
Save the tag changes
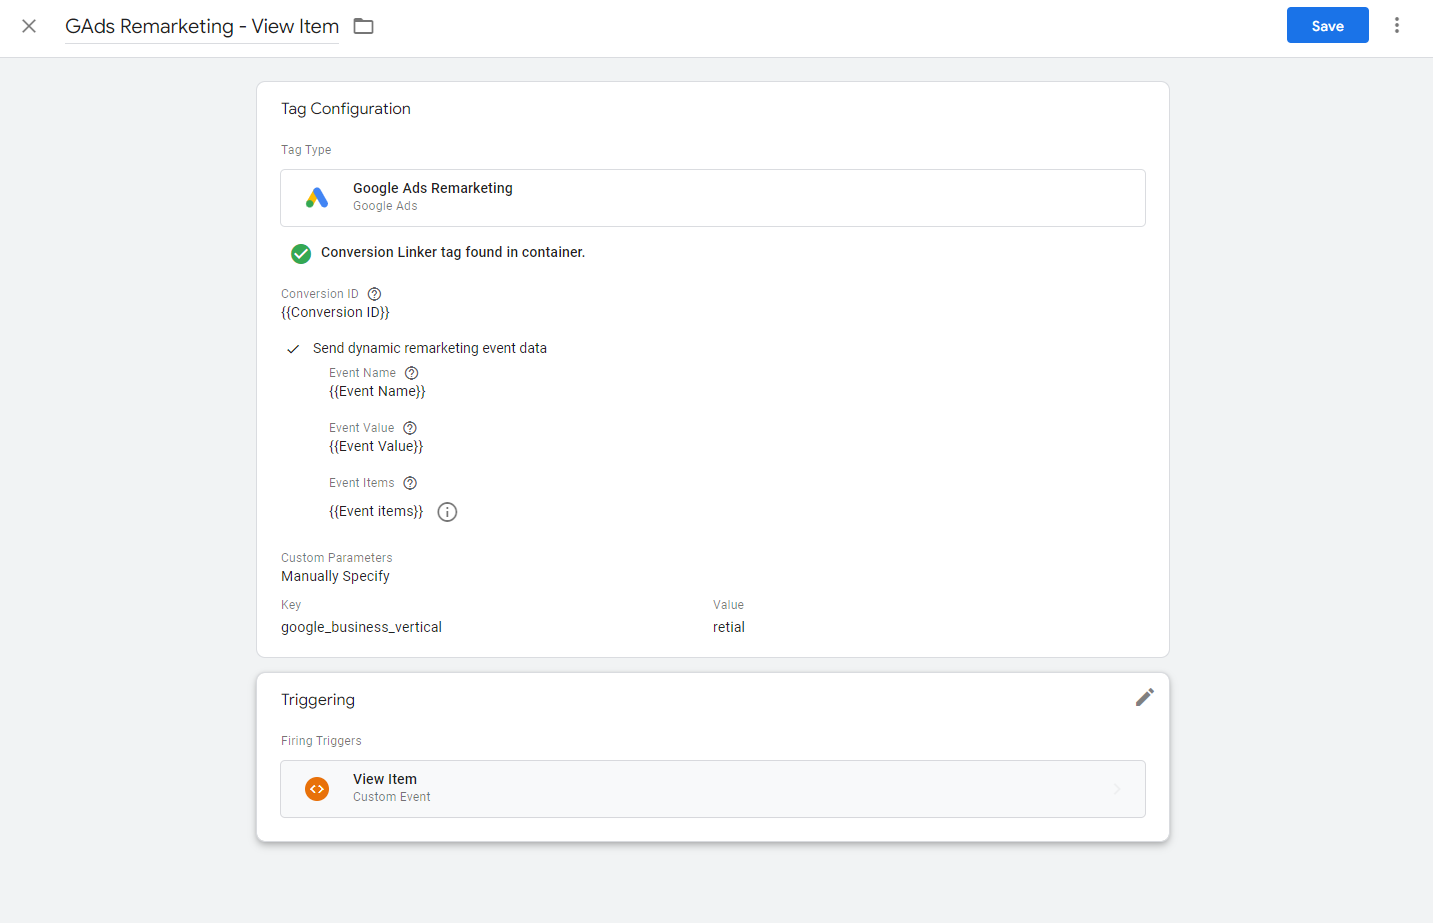tap(1327, 26)
